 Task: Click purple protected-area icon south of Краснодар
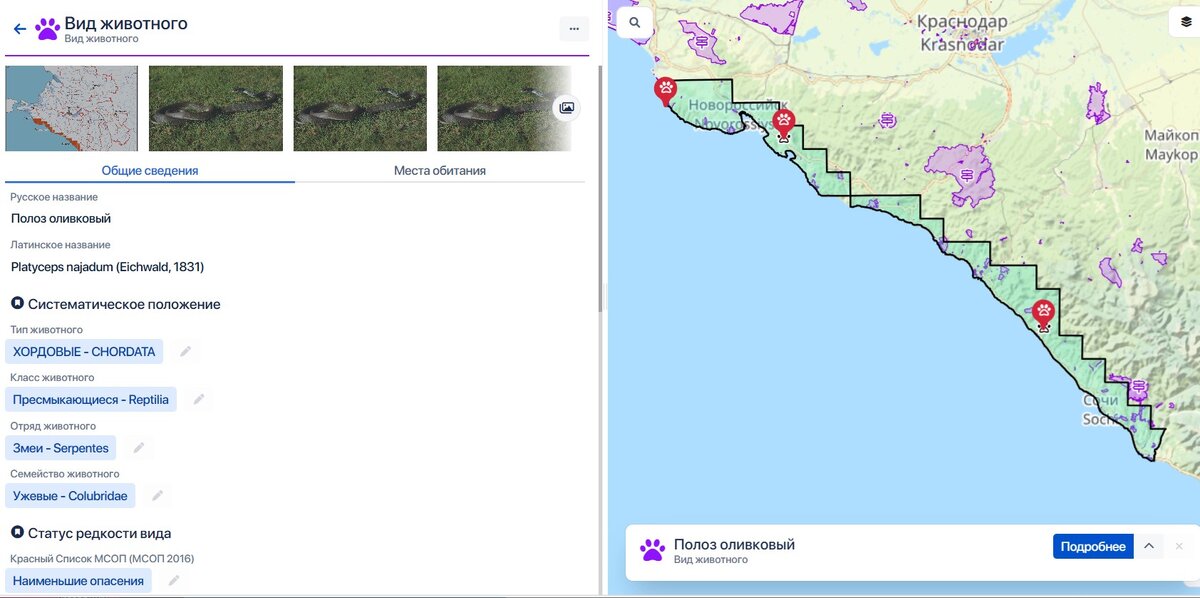click(966, 176)
